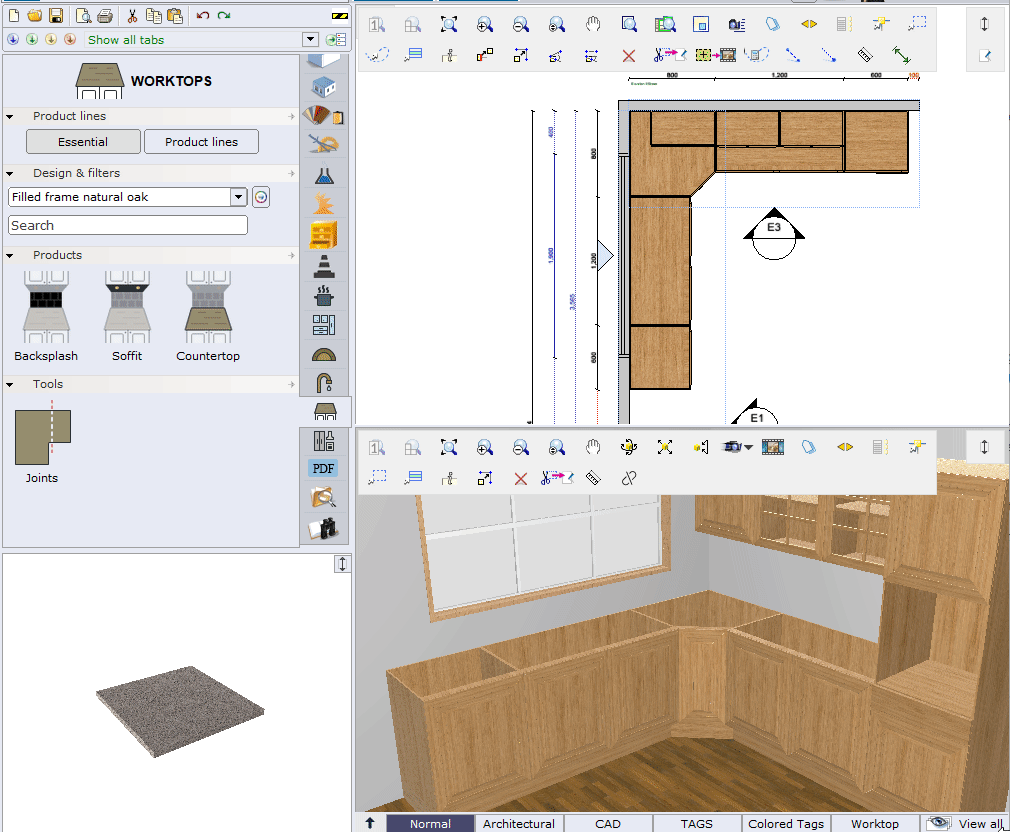Select the Essential product line button
Image resolution: width=1010 pixels, height=832 pixels.
83,142
